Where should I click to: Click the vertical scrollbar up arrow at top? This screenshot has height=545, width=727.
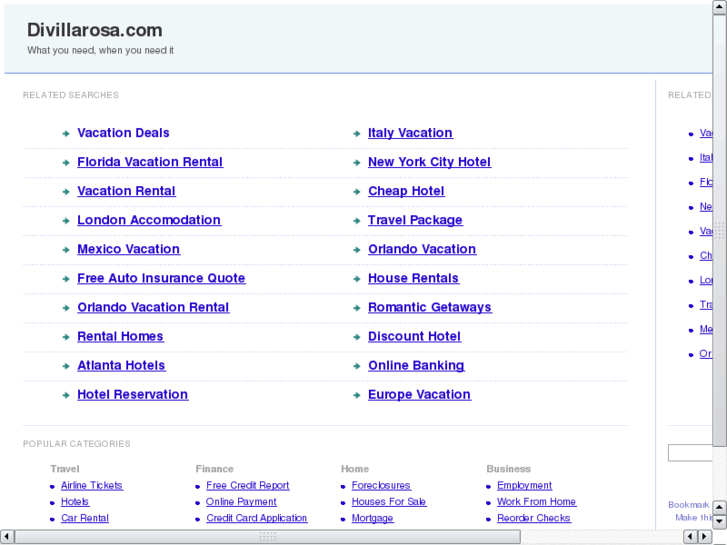pos(720,7)
